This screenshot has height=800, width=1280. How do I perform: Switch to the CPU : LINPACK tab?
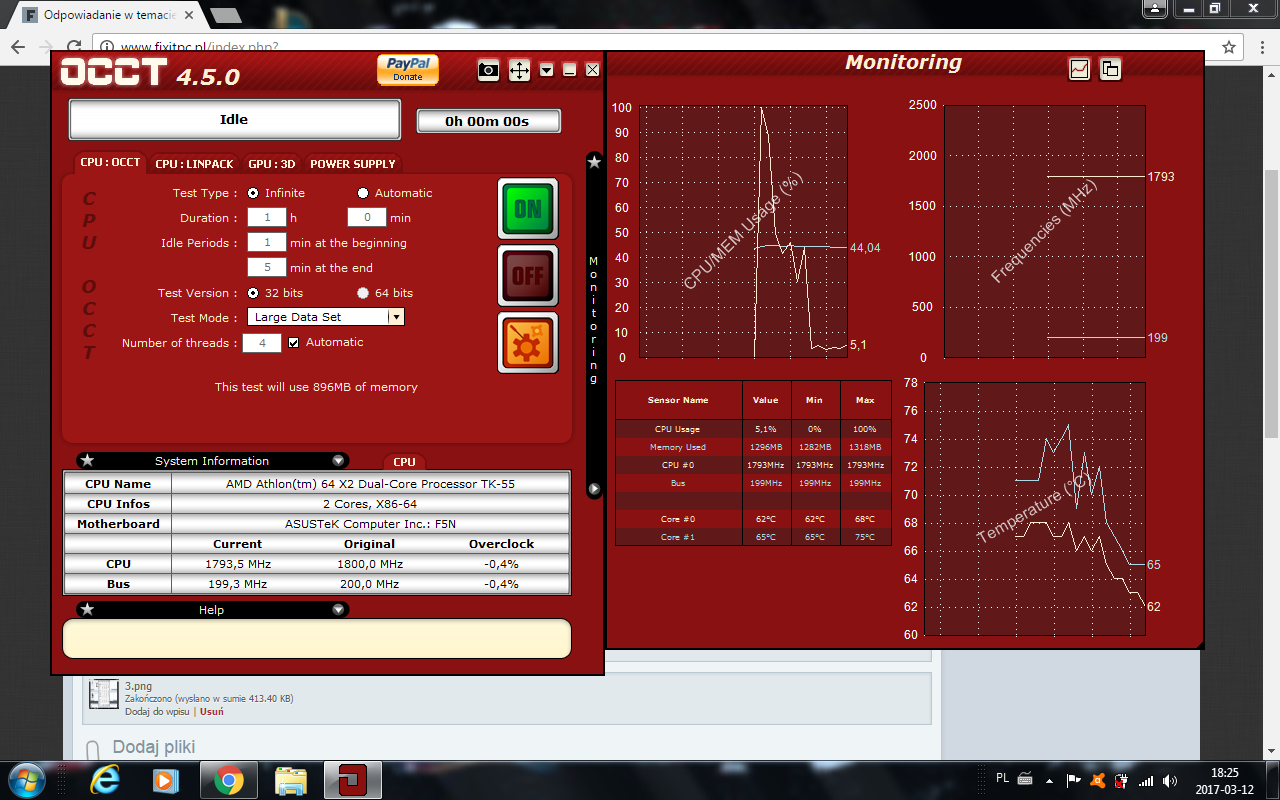click(194, 163)
